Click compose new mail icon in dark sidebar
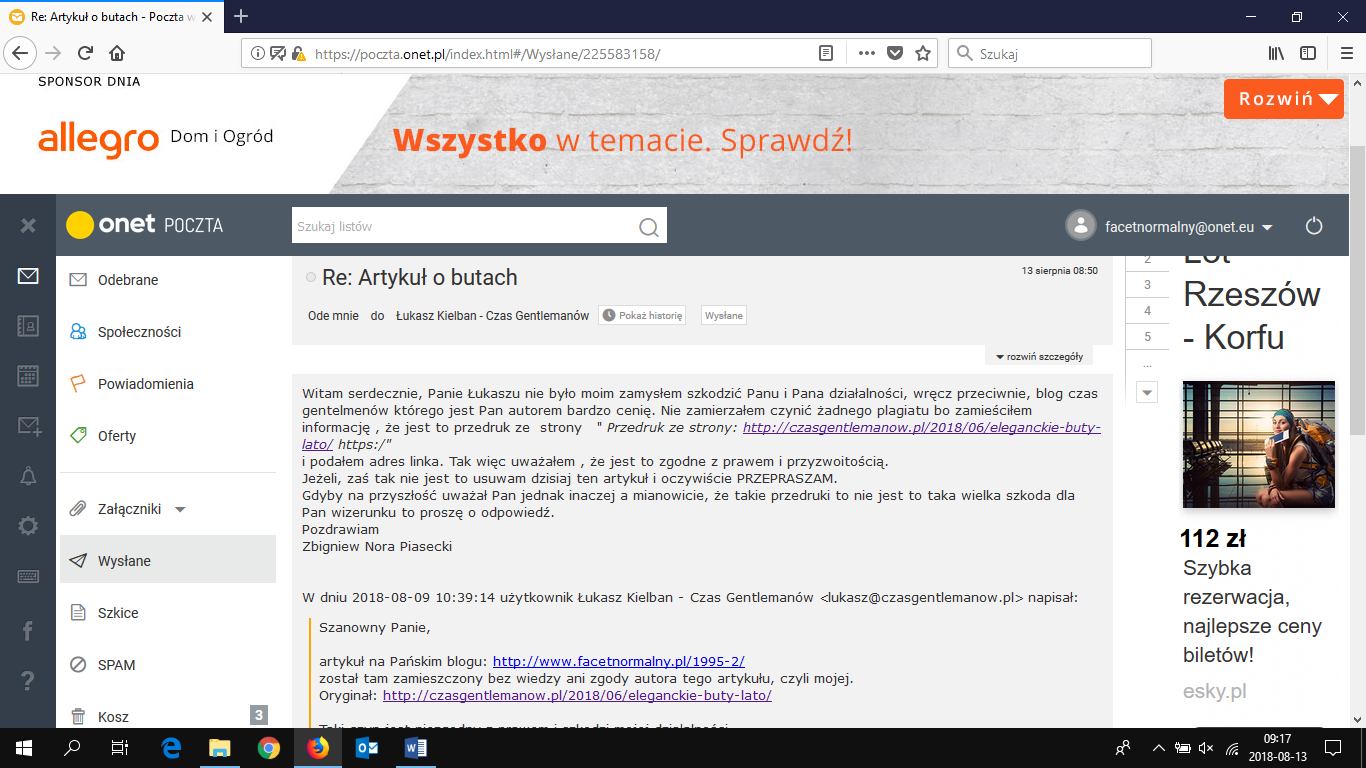The width and height of the screenshot is (1366, 768). pos(28,426)
